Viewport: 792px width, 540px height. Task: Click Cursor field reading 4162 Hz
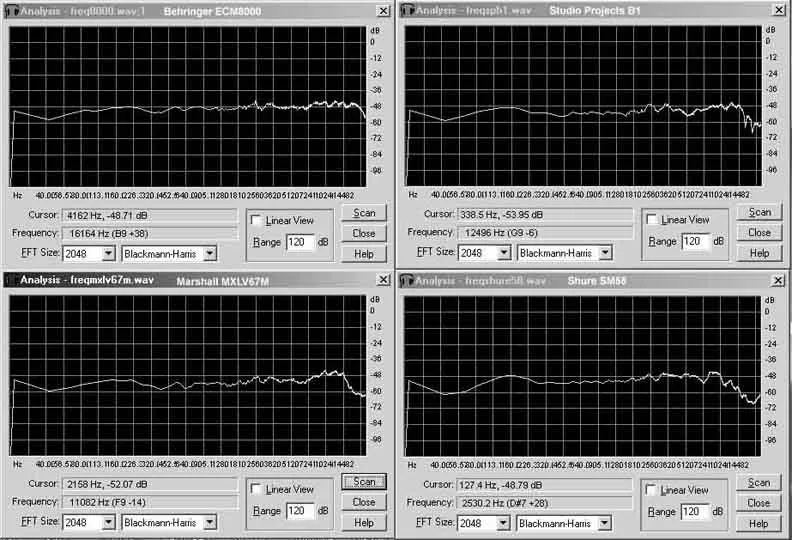150,216
